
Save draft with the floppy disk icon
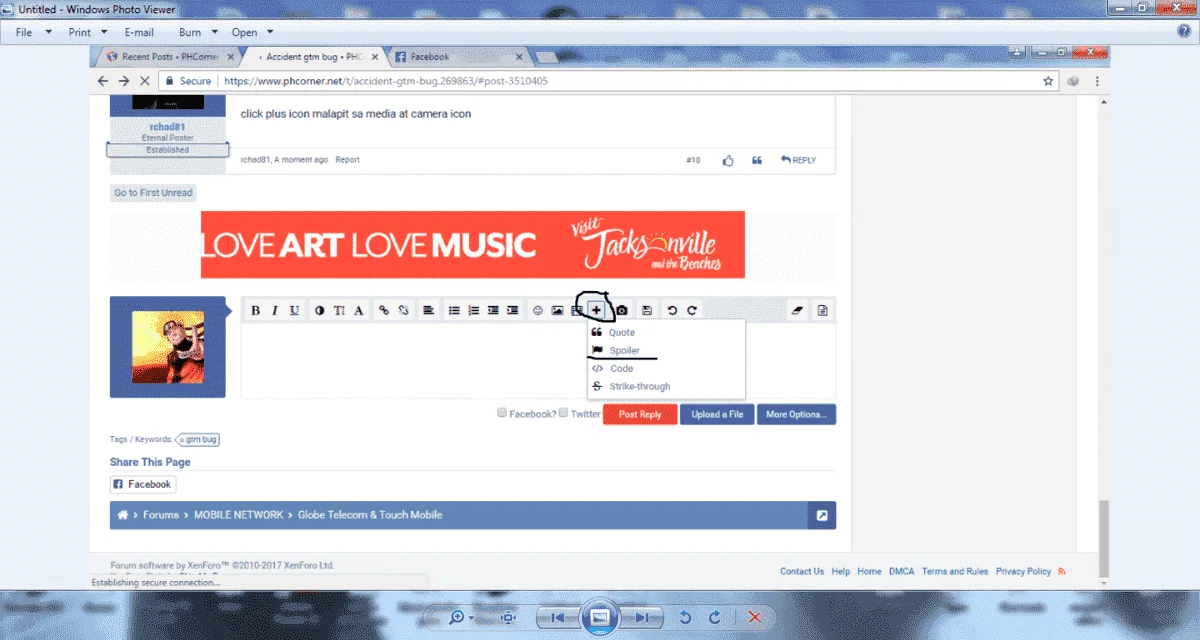click(647, 311)
